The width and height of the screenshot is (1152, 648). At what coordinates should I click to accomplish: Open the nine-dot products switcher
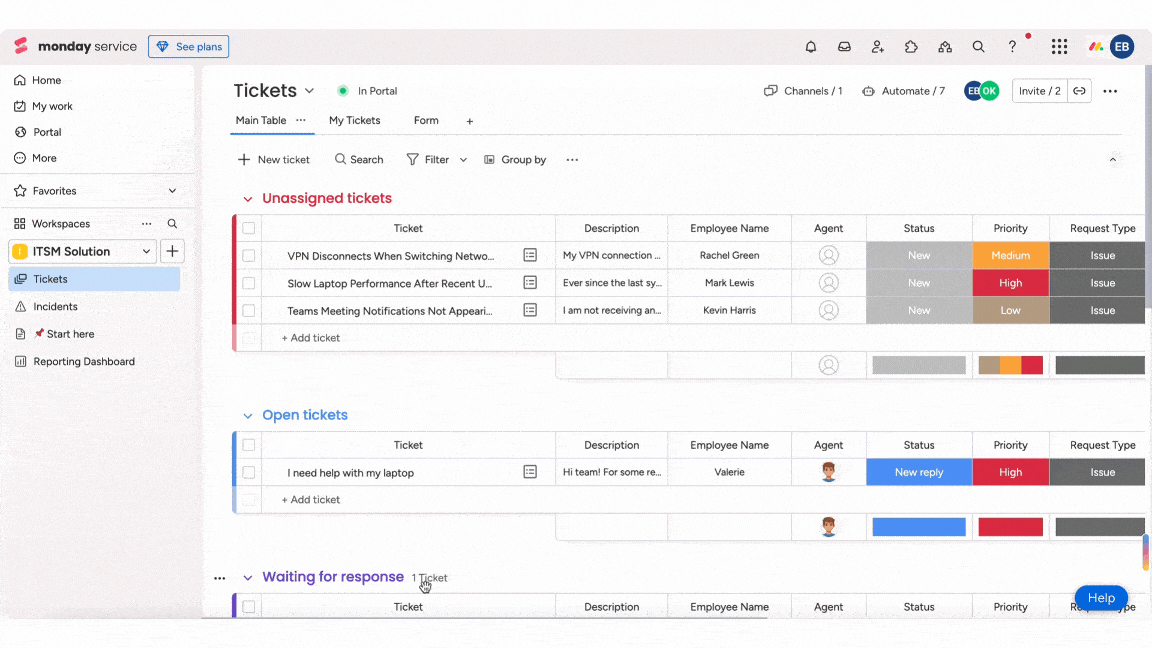(1059, 46)
